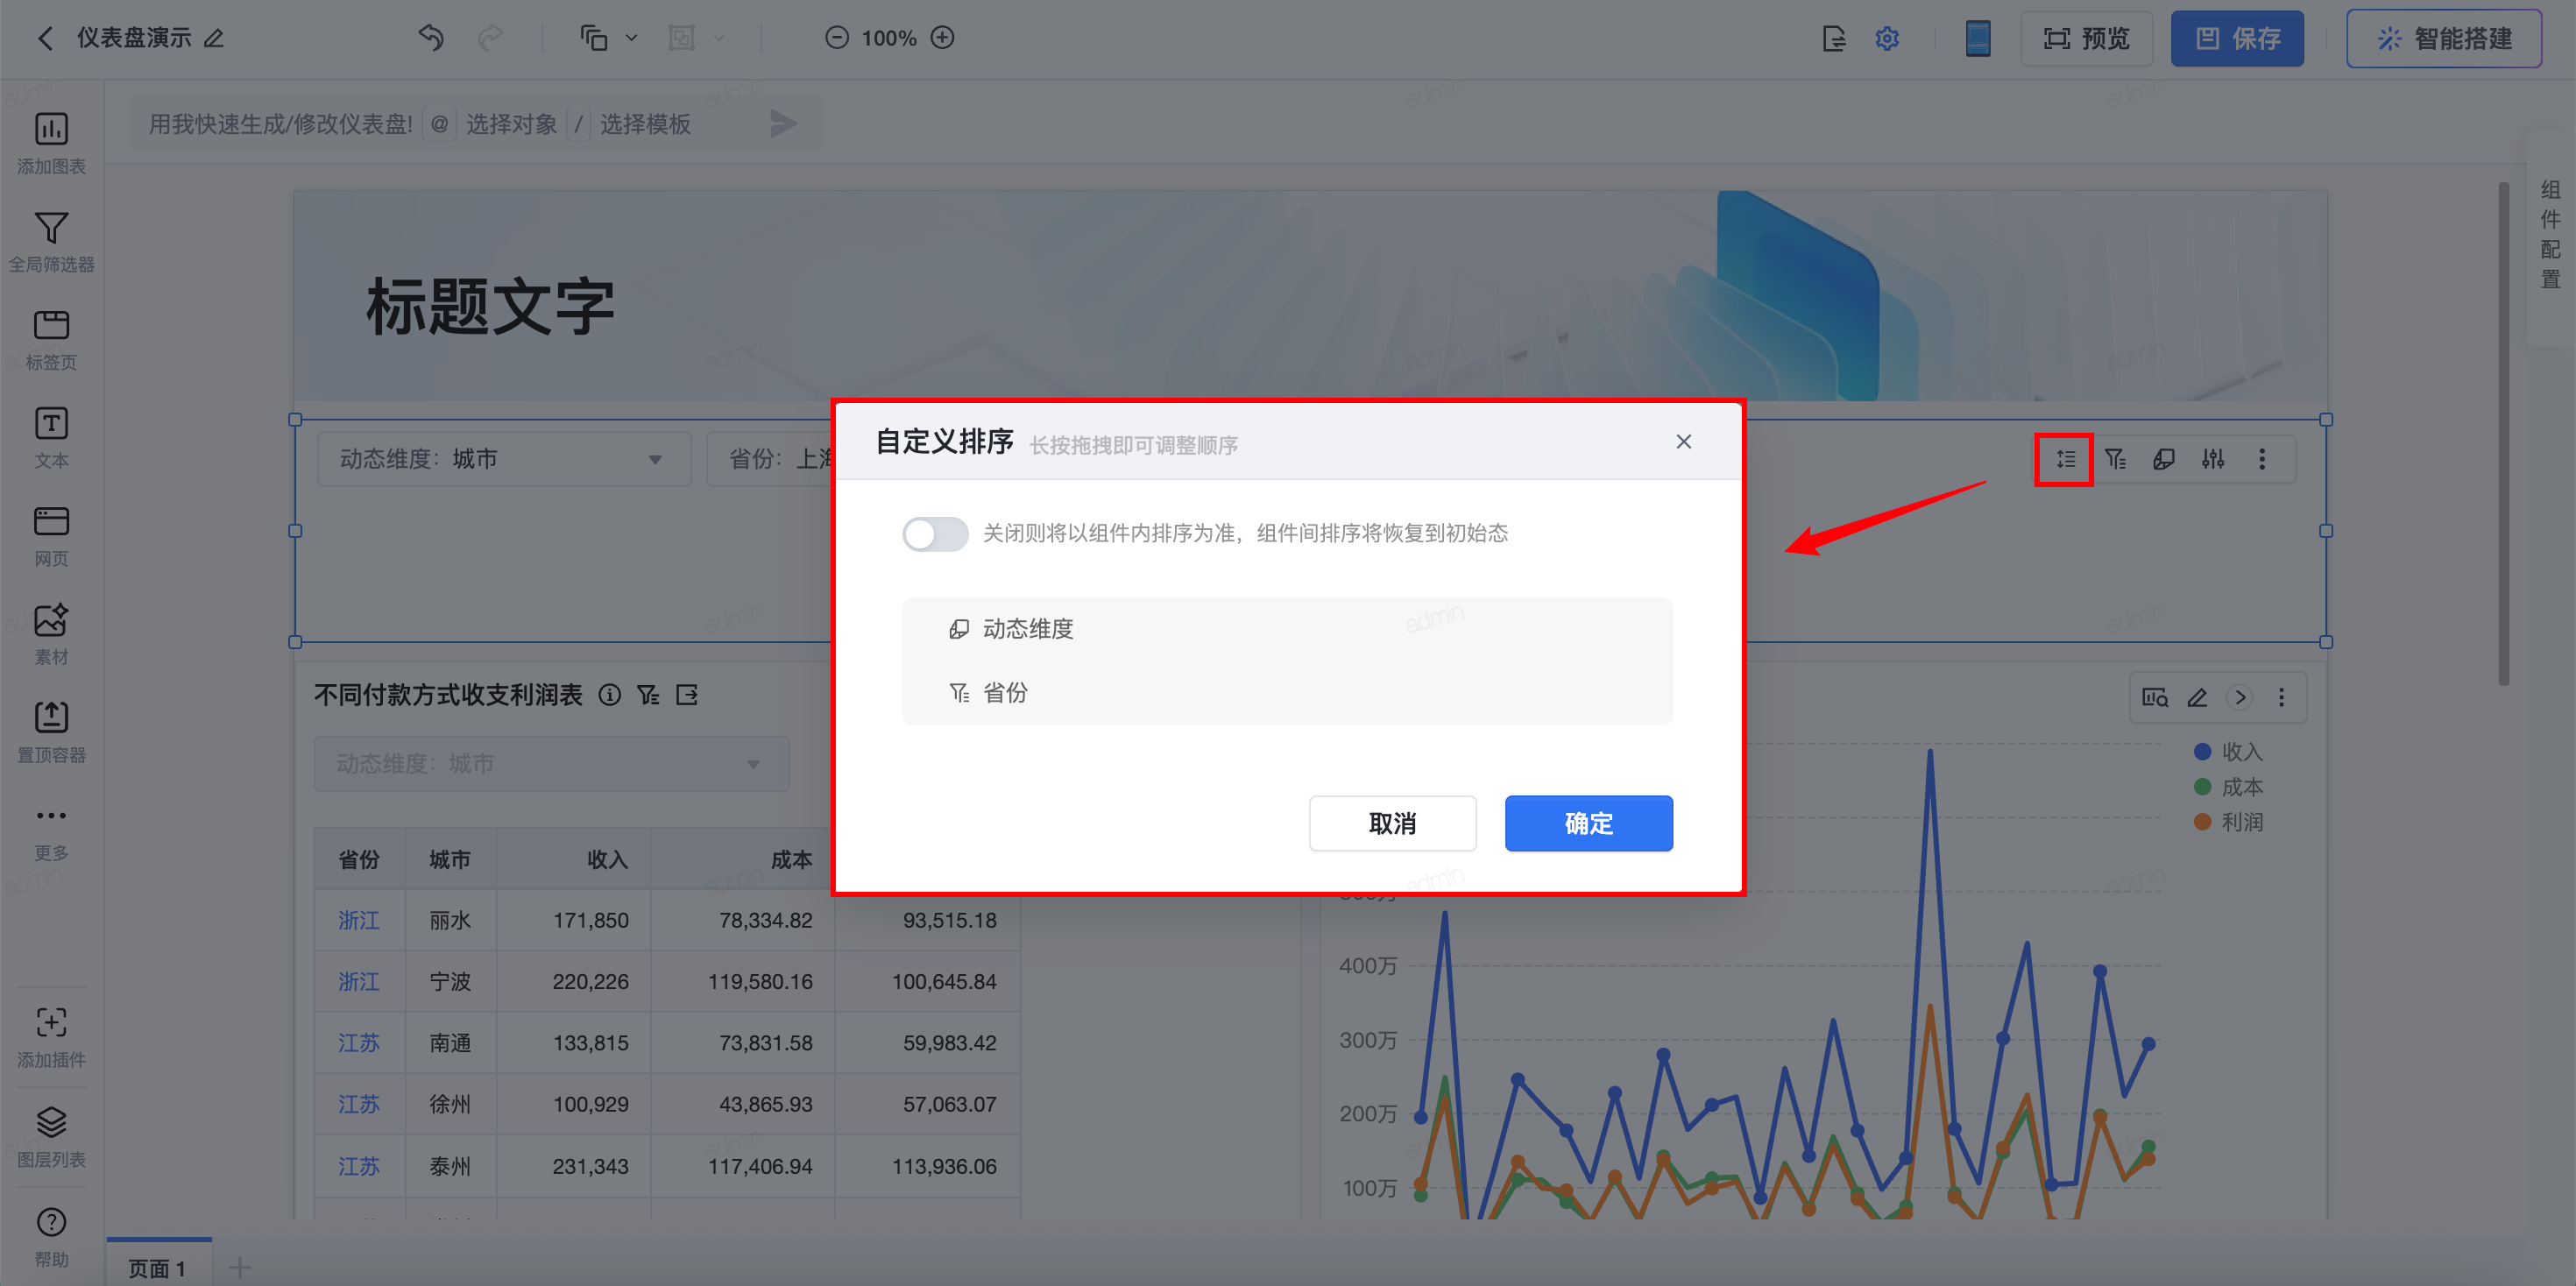Open the copy tool dropdown arrow
This screenshot has width=2576, height=1286.
coord(631,38)
